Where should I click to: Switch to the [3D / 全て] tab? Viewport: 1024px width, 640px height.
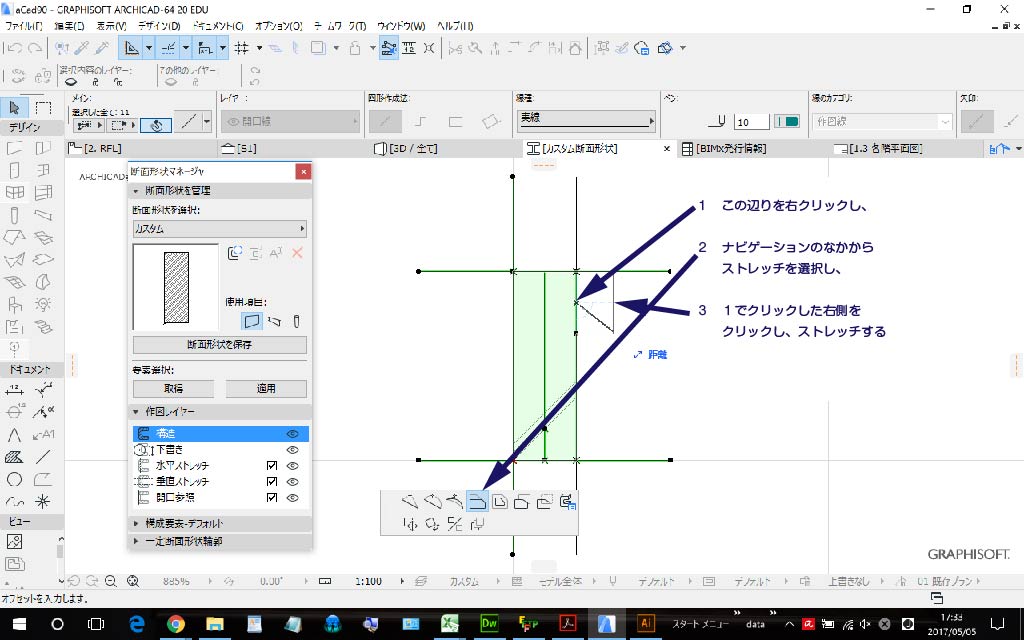coord(408,149)
